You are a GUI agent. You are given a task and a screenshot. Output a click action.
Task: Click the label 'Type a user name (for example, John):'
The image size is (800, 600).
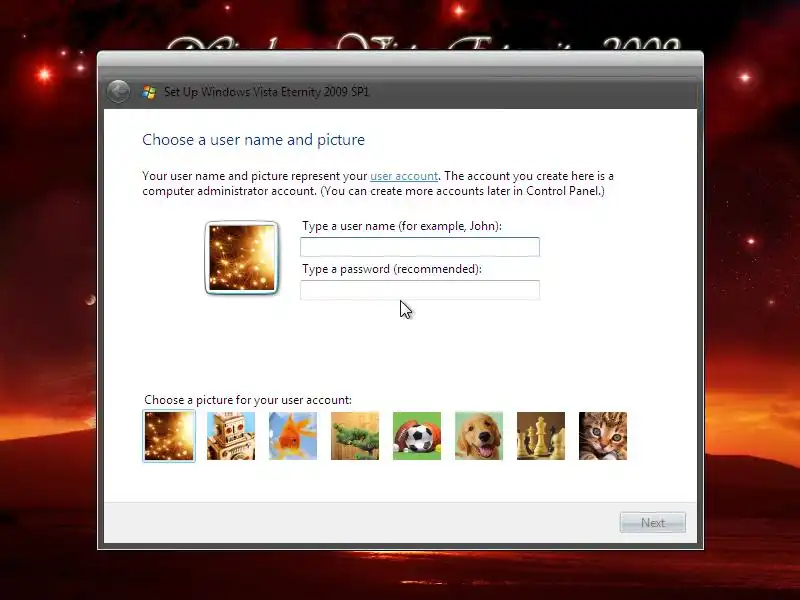coord(402,226)
